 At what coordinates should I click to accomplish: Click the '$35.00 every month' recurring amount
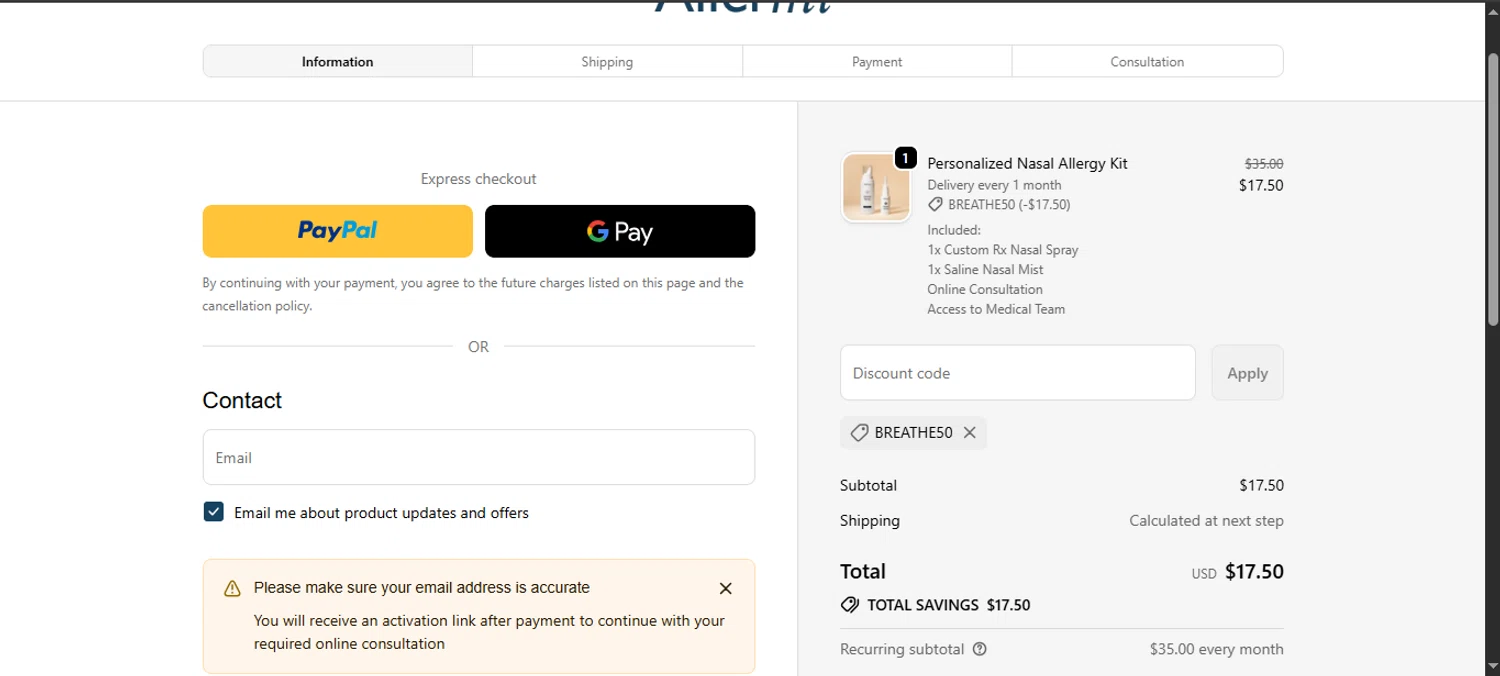[x=1216, y=649]
